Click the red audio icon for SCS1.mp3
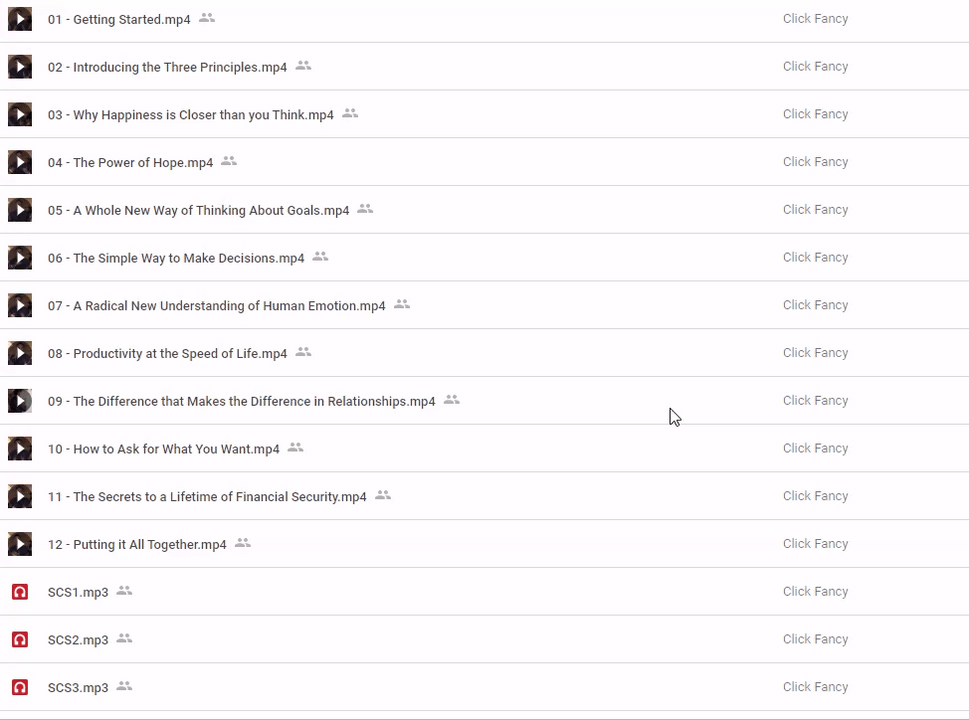Image resolution: width=969 pixels, height=720 pixels. point(20,592)
